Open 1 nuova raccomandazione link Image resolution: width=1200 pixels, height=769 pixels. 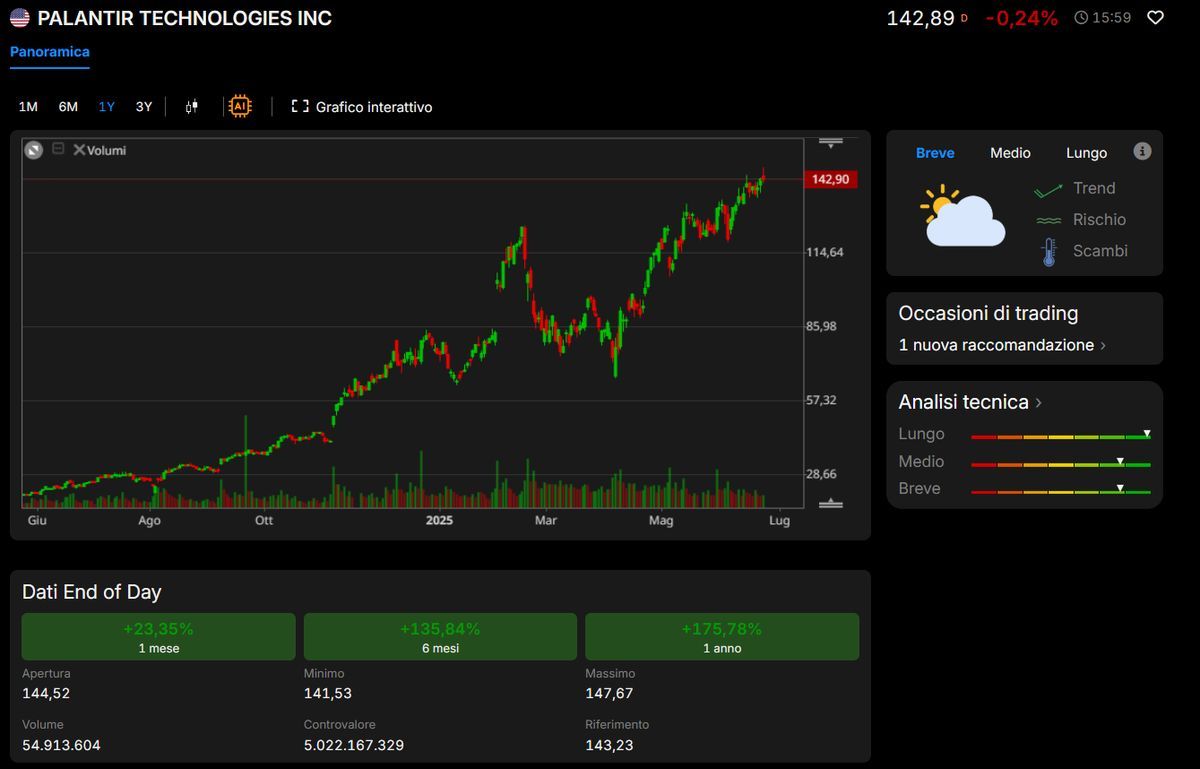pyautogui.click(x=1002, y=345)
